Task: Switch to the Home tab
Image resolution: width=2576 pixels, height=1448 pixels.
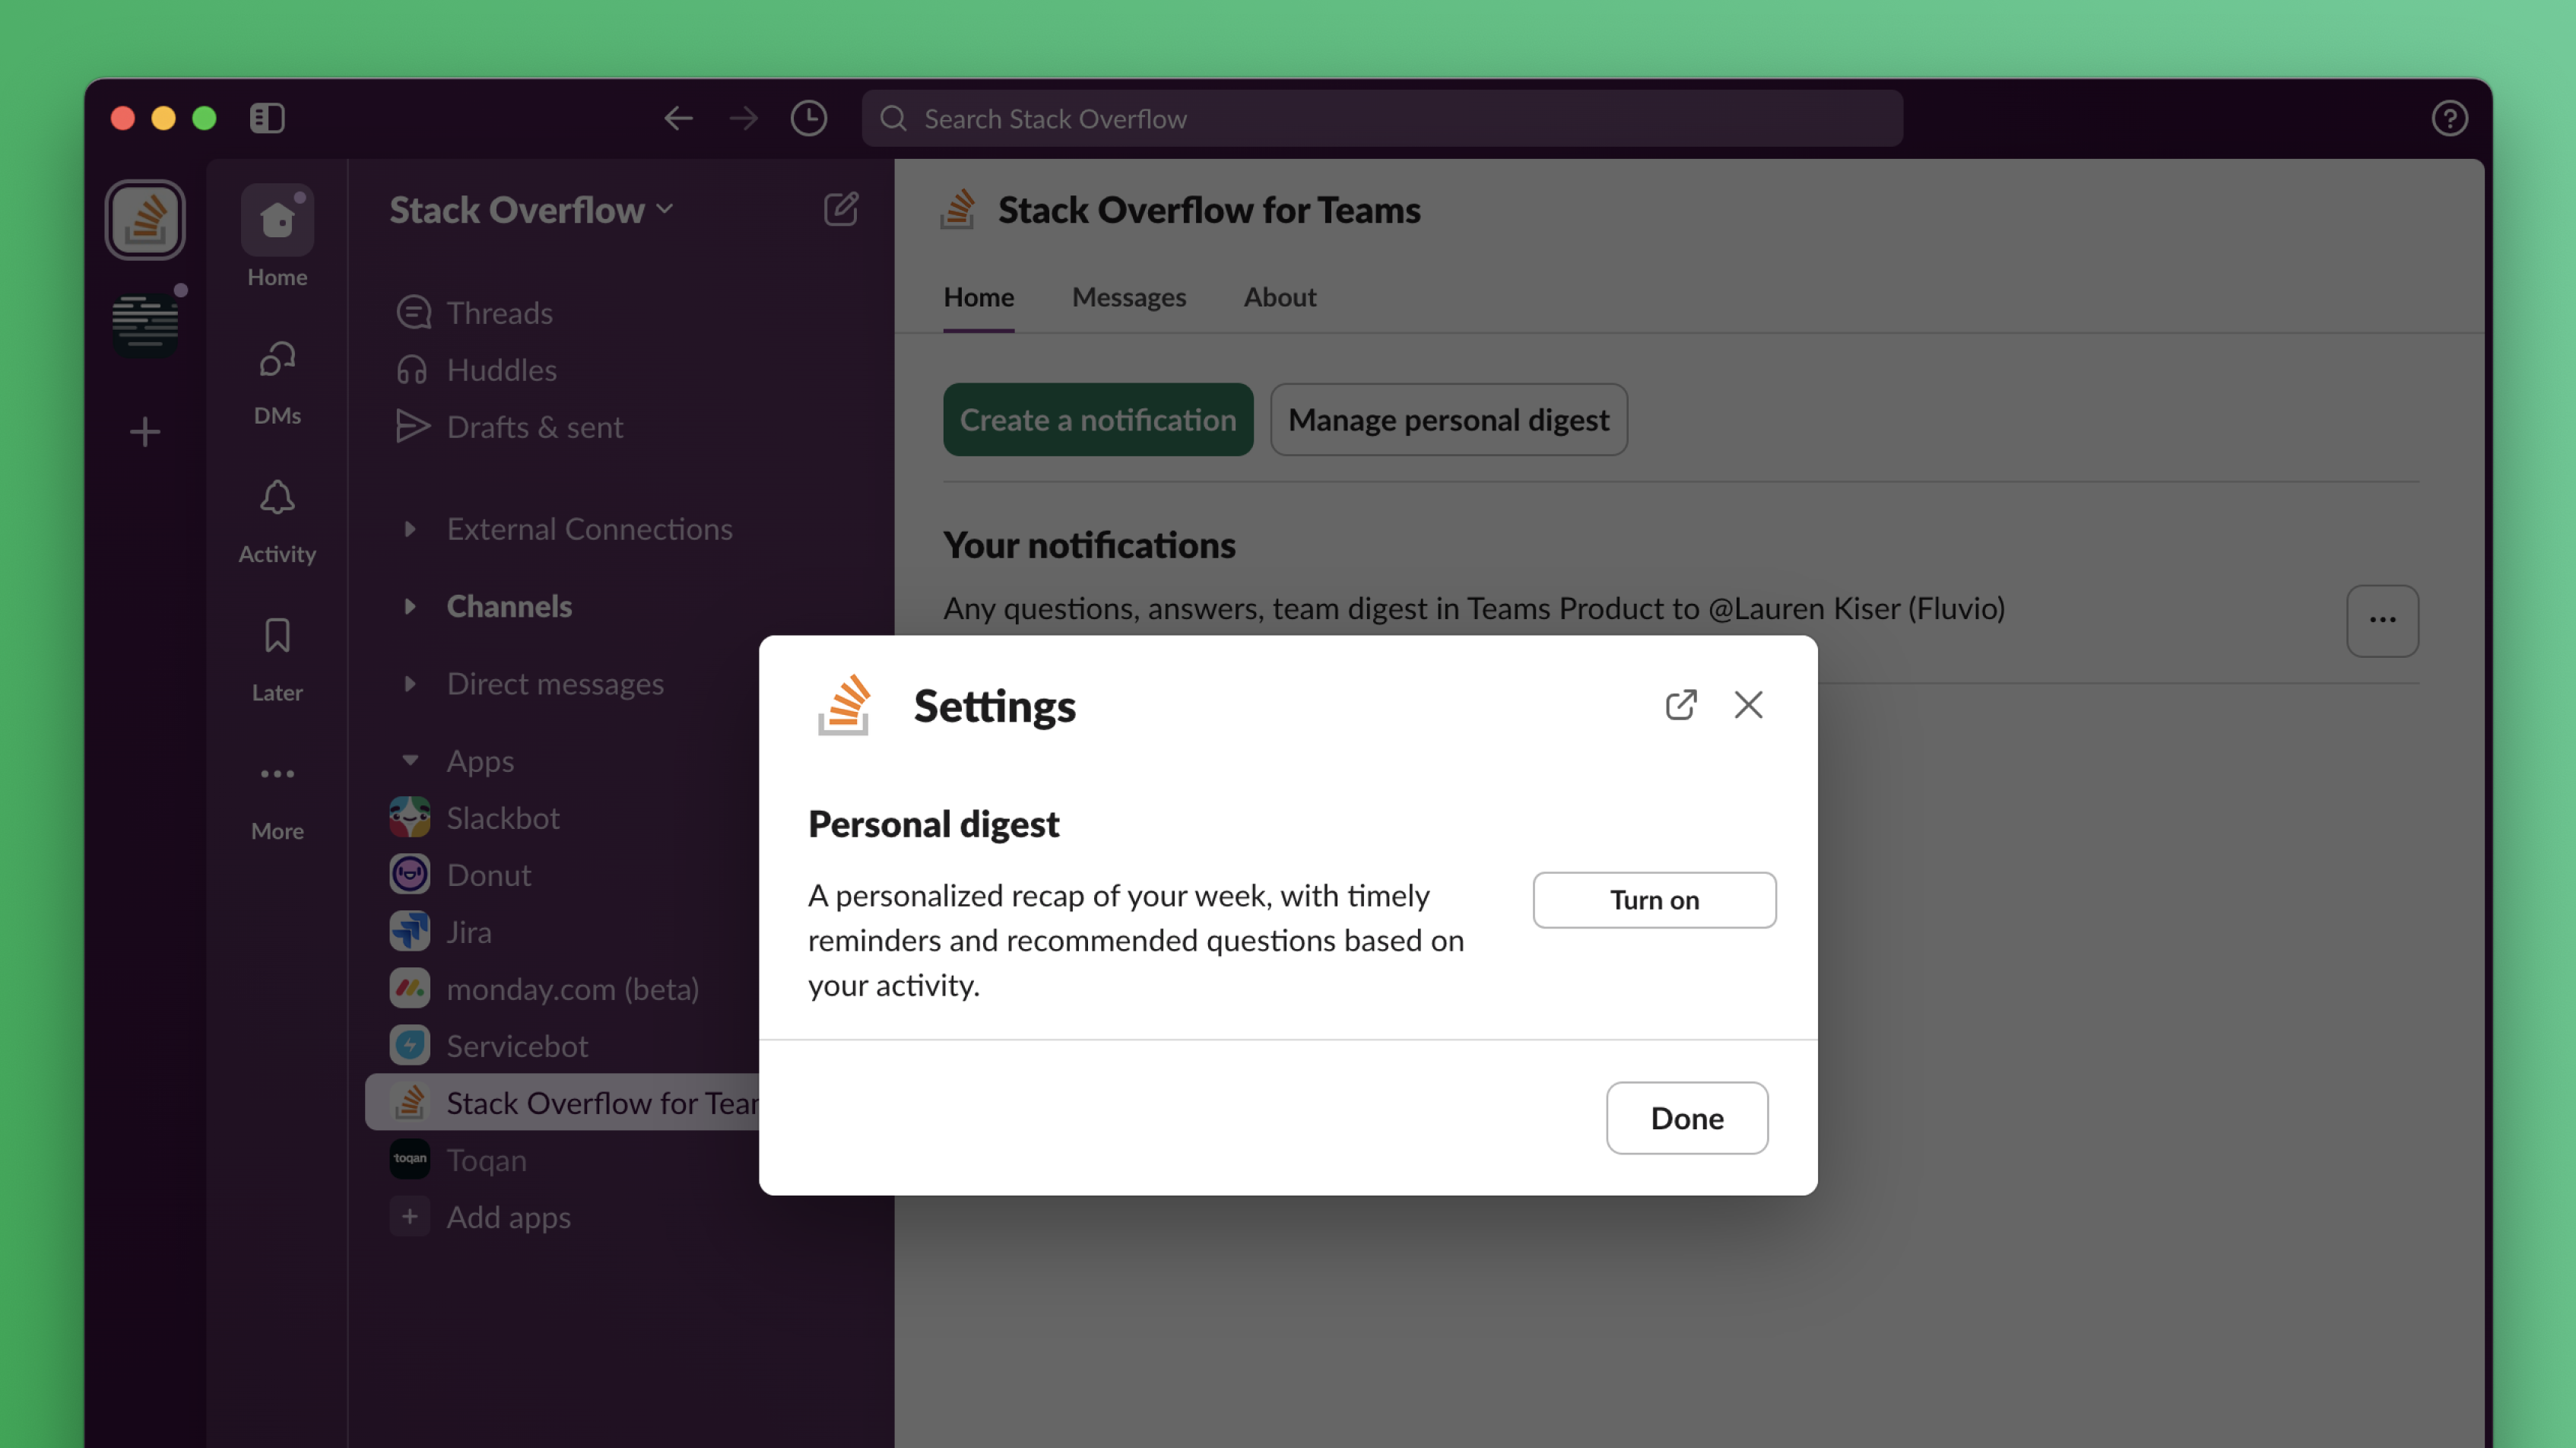Action: pos(978,297)
